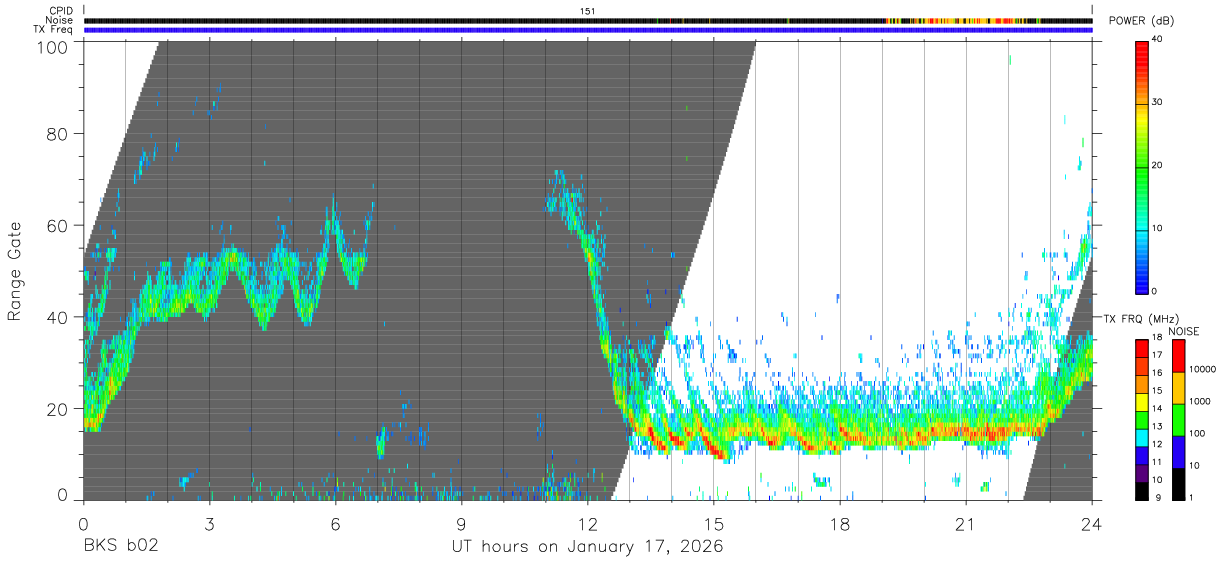Click the UT hour tick '18' on x-axis

pos(840,523)
